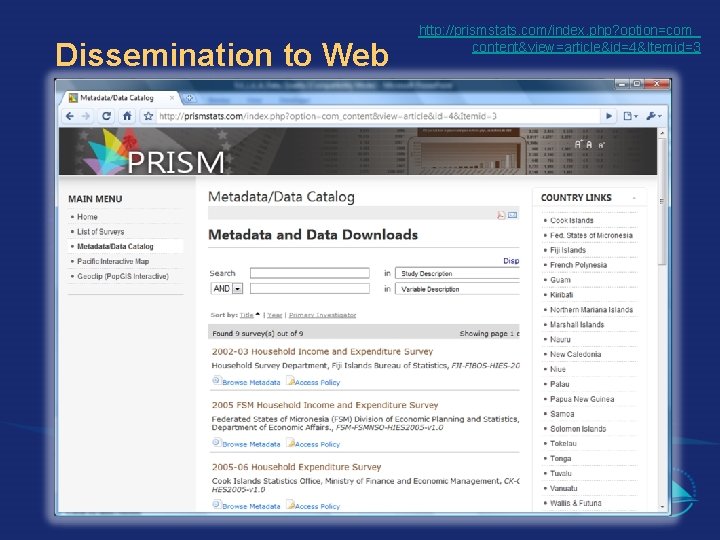720x540 pixels.
Task: Click Browse Metadata icon for 2005-06 survey
Action: pos(217,505)
